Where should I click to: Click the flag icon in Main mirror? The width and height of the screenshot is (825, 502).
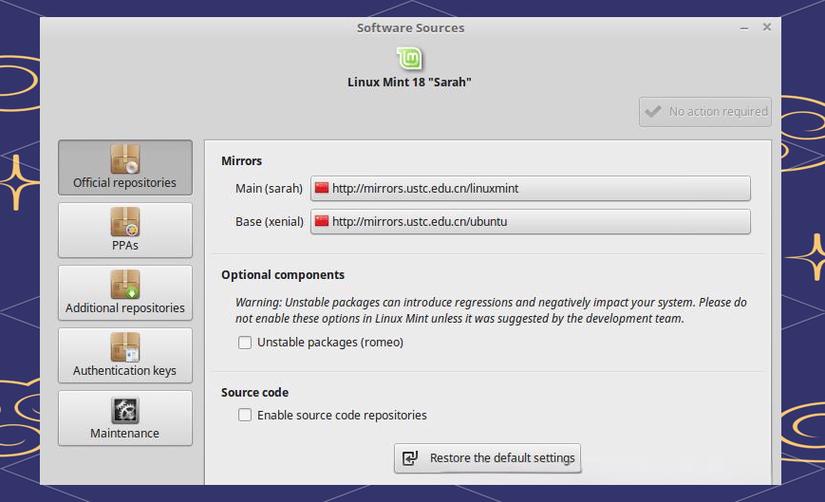[321, 188]
